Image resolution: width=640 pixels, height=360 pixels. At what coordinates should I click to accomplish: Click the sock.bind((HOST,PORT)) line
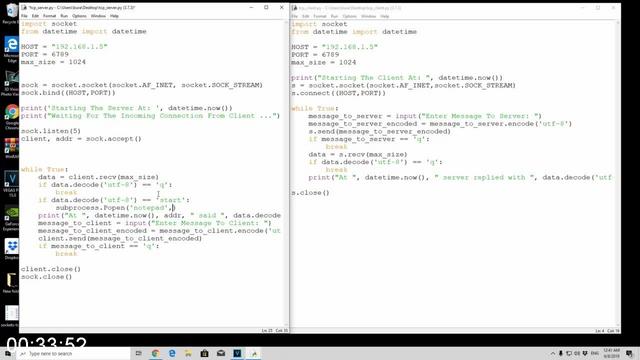[x=68, y=93]
